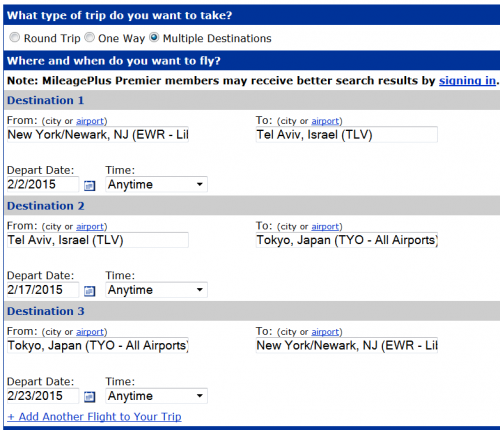Focus Destination 2 To field with Tokyo, Japan
500x430 pixels.
pyautogui.click(x=347, y=240)
